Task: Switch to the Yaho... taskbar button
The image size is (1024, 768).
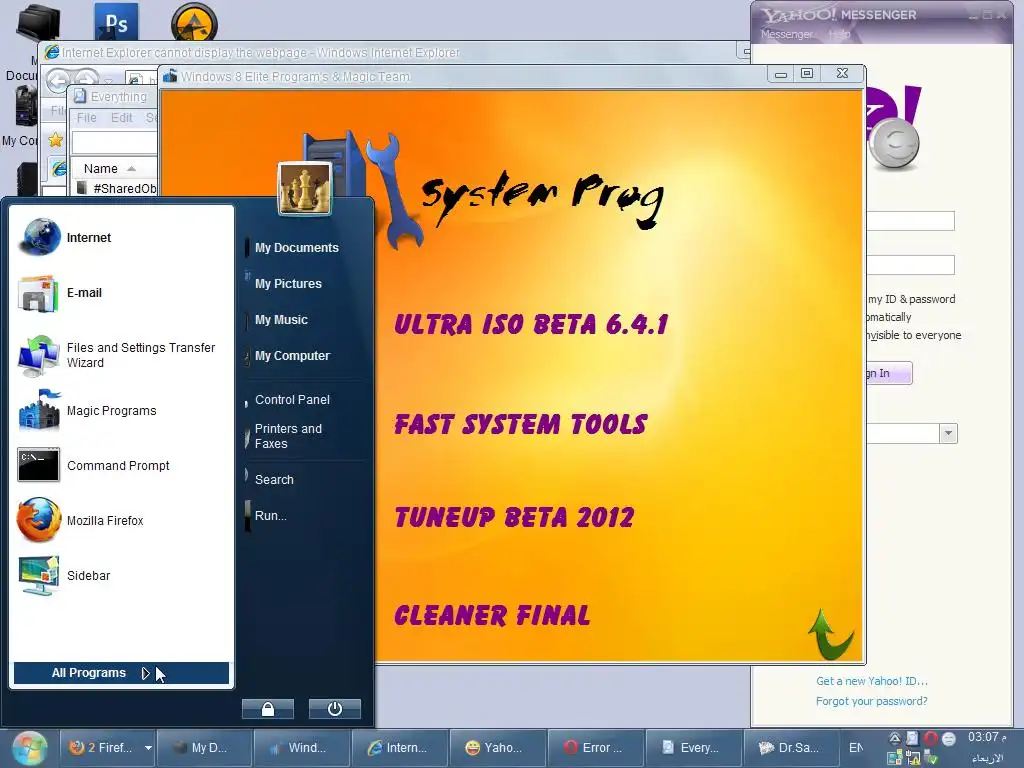Action: coord(498,748)
